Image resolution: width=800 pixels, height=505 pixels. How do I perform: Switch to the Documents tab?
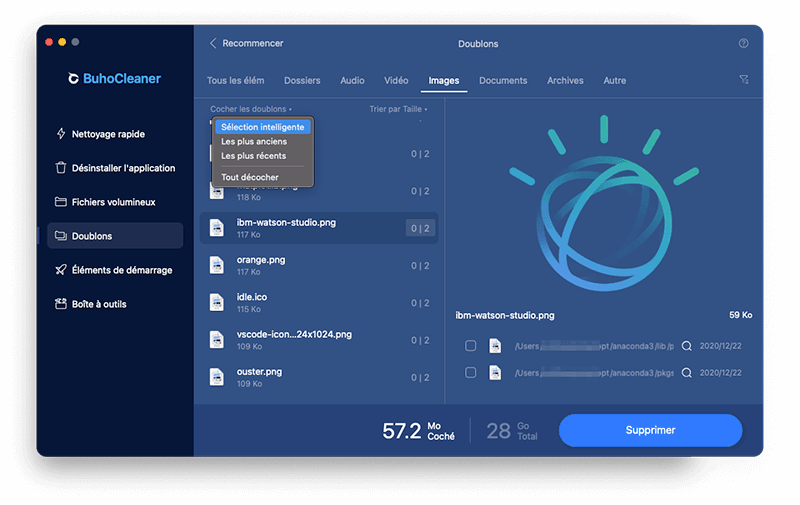click(x=503, y=81)
